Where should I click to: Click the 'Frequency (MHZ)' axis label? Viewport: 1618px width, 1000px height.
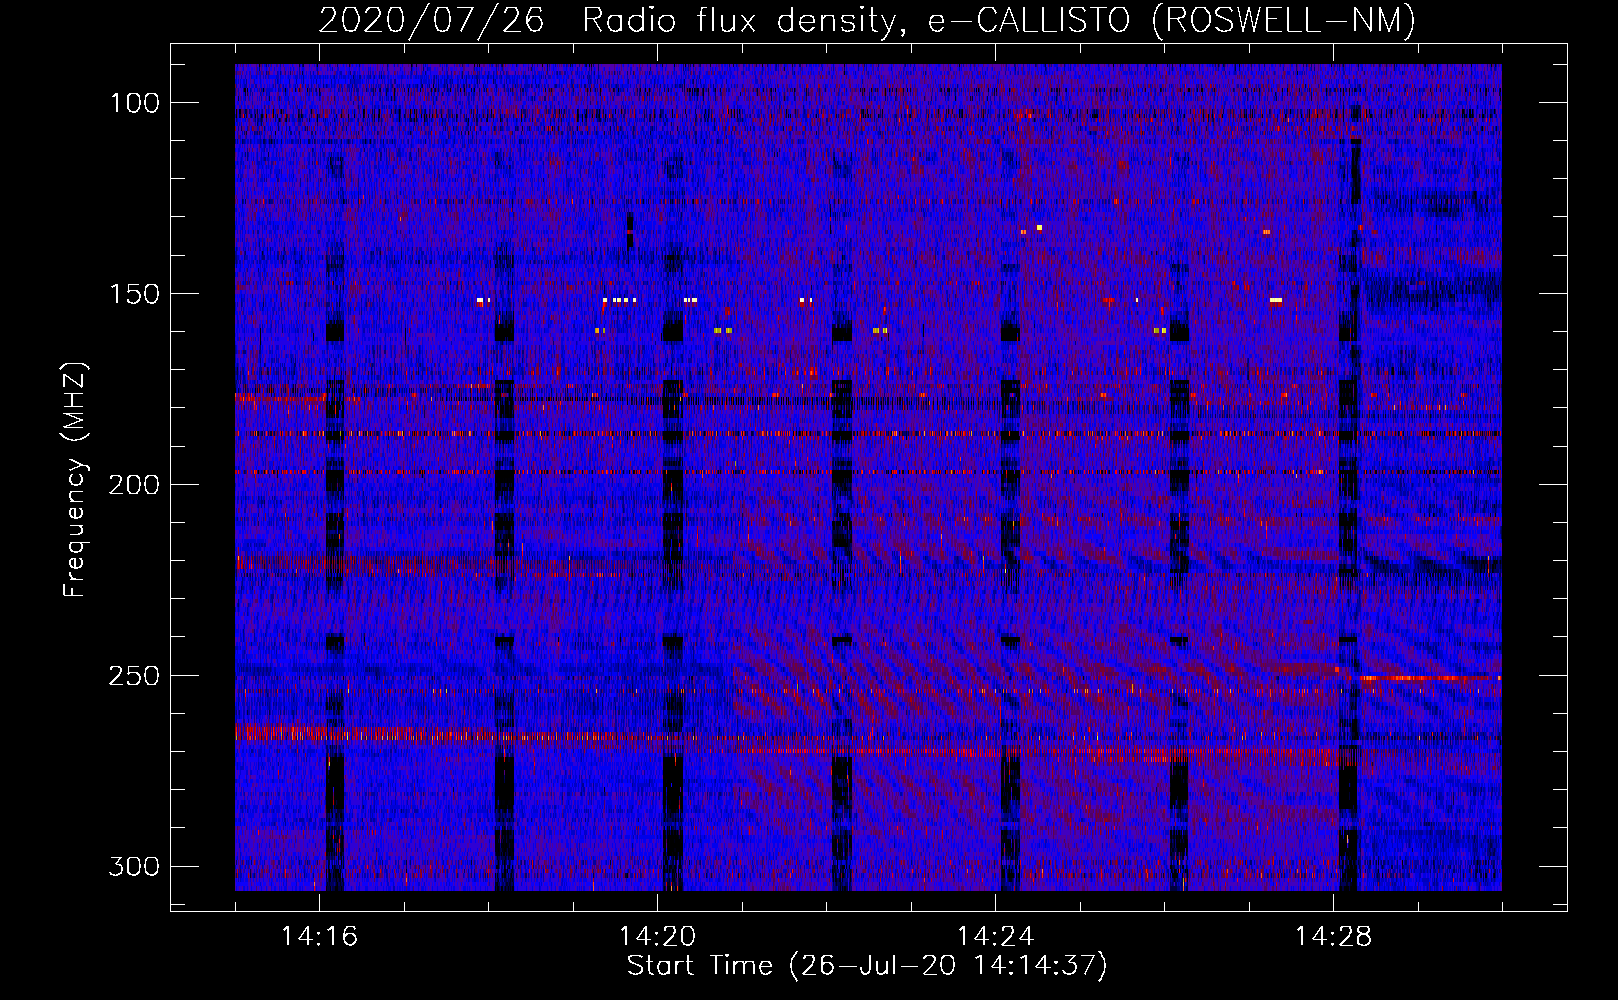coord(75,480)
